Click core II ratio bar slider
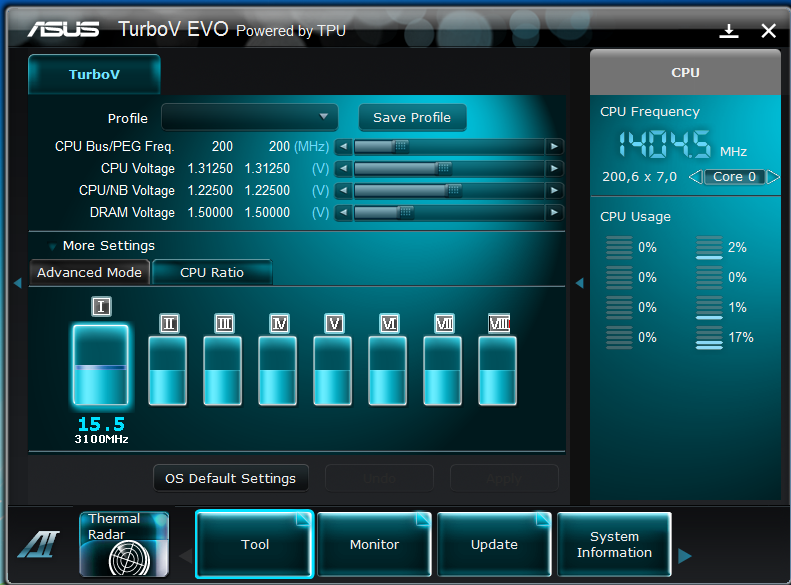The height and width of the screenshot is (585, 791). point(167,371)
